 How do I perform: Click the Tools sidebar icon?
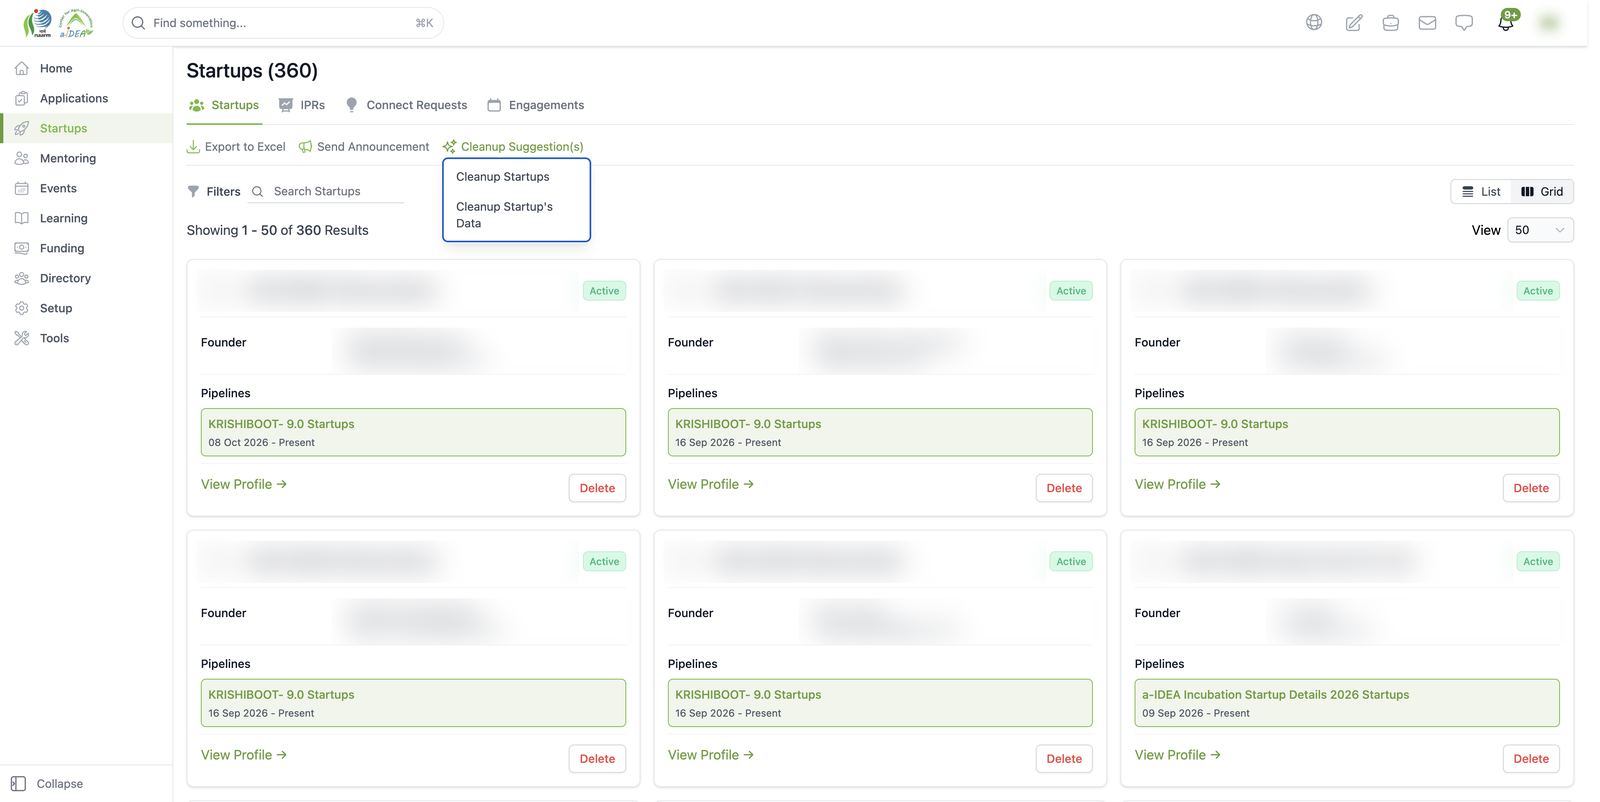(x=21, y=338)
